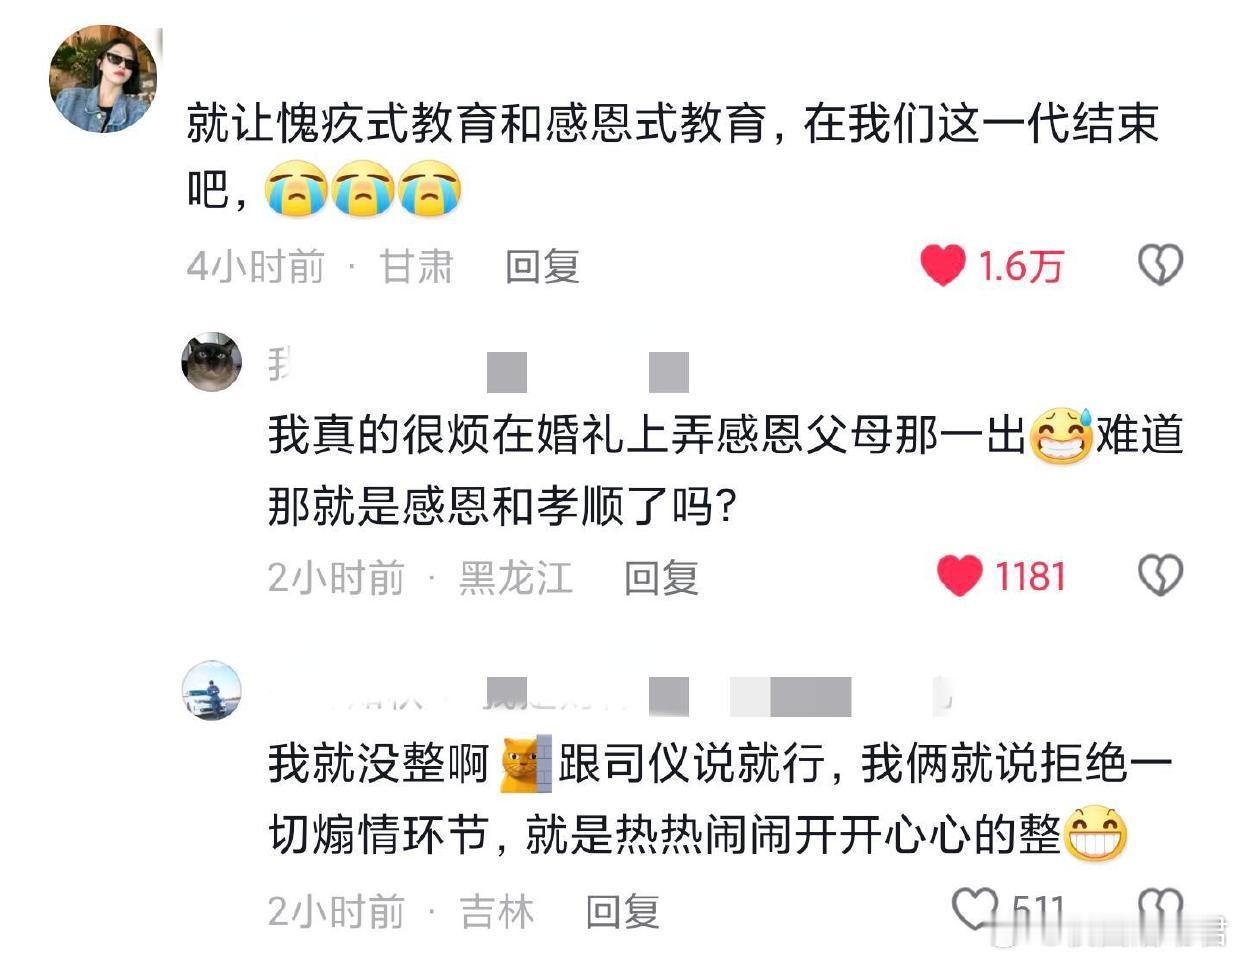Open the blurred username of third commenter
The width and height of the screenshot is (1240, 960).
tap(610, 694)
